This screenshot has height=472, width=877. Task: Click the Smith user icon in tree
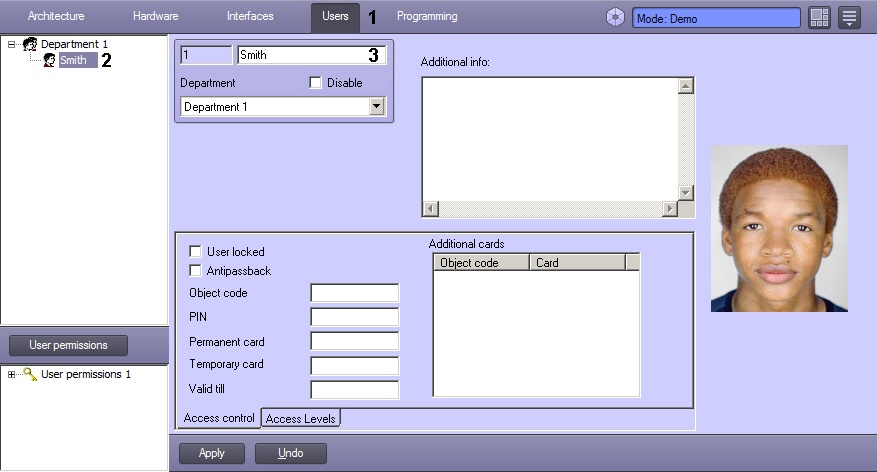point(50,60)
